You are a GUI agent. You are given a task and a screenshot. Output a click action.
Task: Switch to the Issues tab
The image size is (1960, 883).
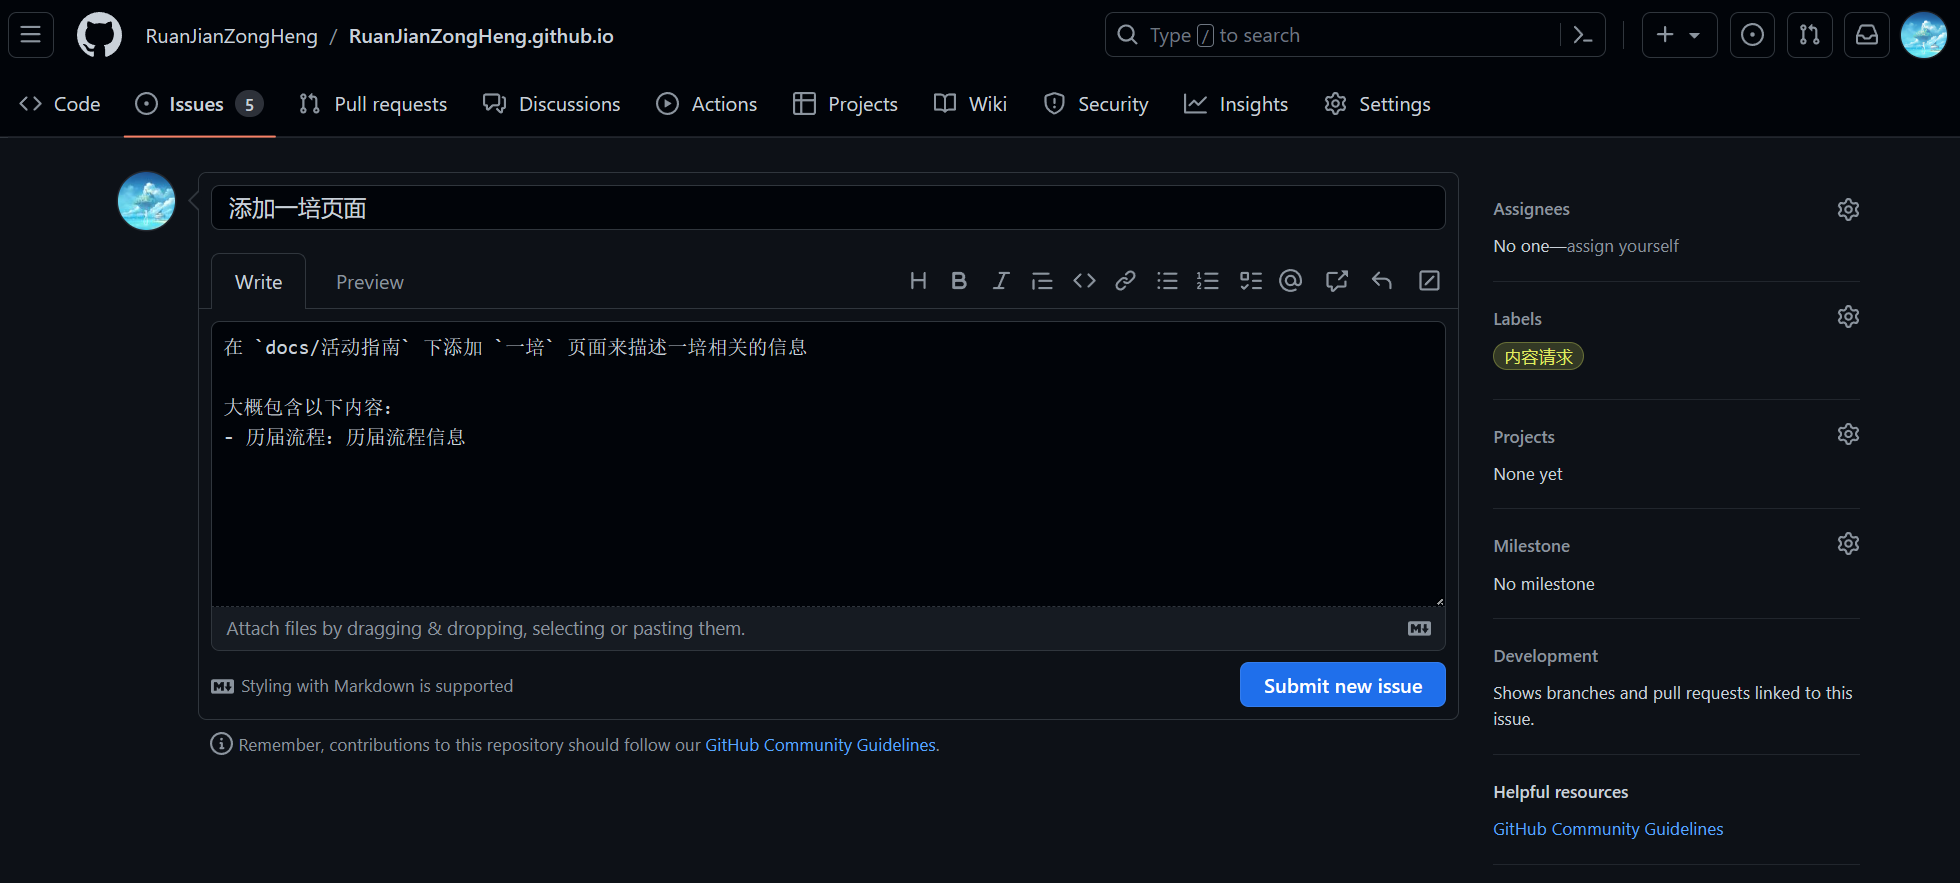199,104
